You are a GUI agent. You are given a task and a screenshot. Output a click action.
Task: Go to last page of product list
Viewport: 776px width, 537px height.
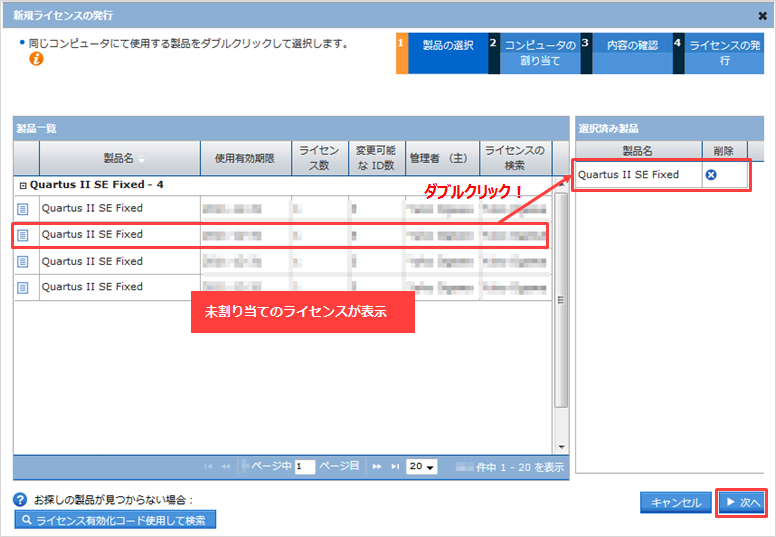click(x=395, y=467)
